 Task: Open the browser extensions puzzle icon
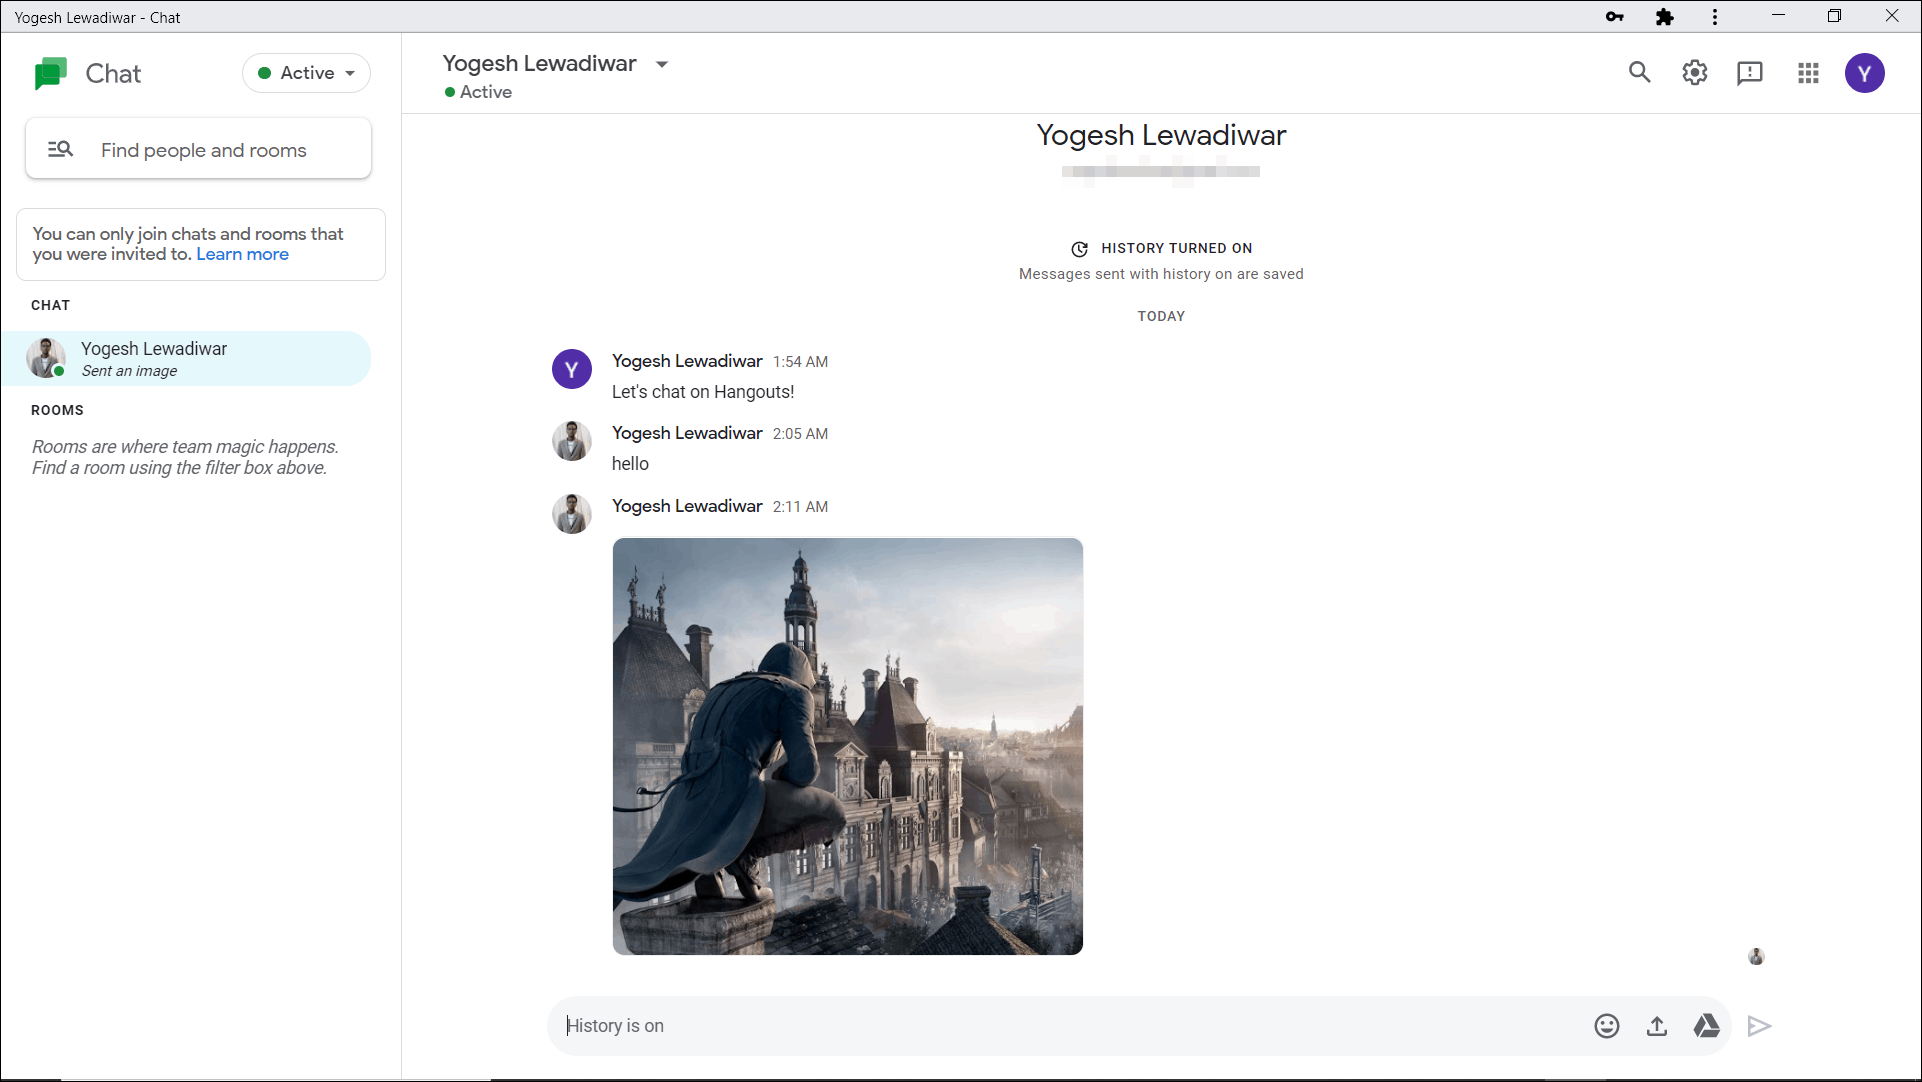click(x=1664, y=17)
